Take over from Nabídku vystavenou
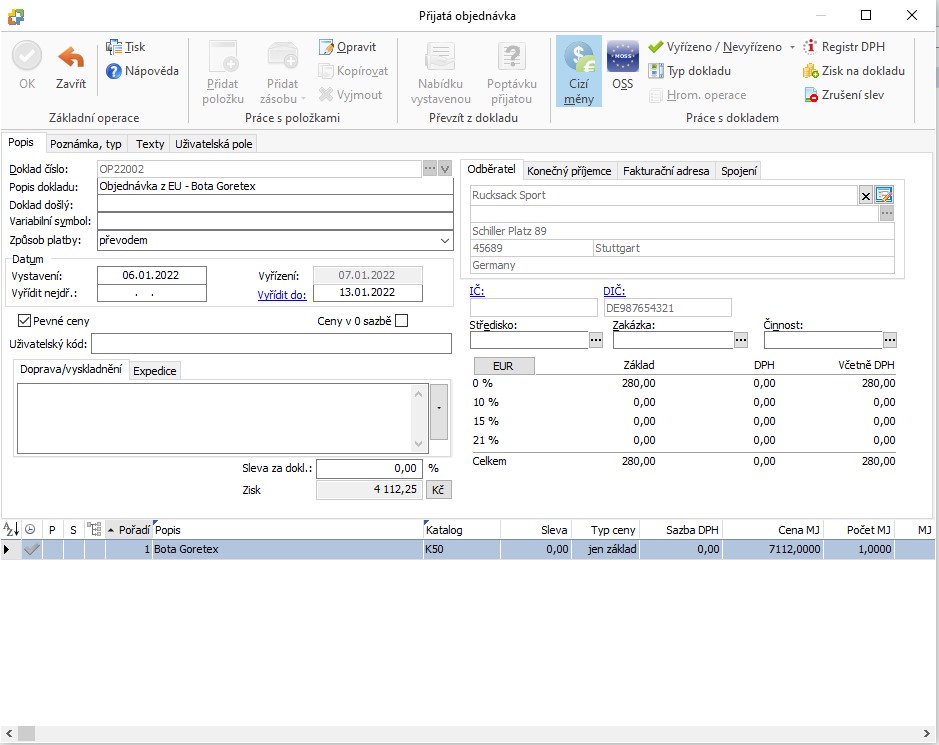Viewport: 939px width, 745px height. click(x=440, y=73)
